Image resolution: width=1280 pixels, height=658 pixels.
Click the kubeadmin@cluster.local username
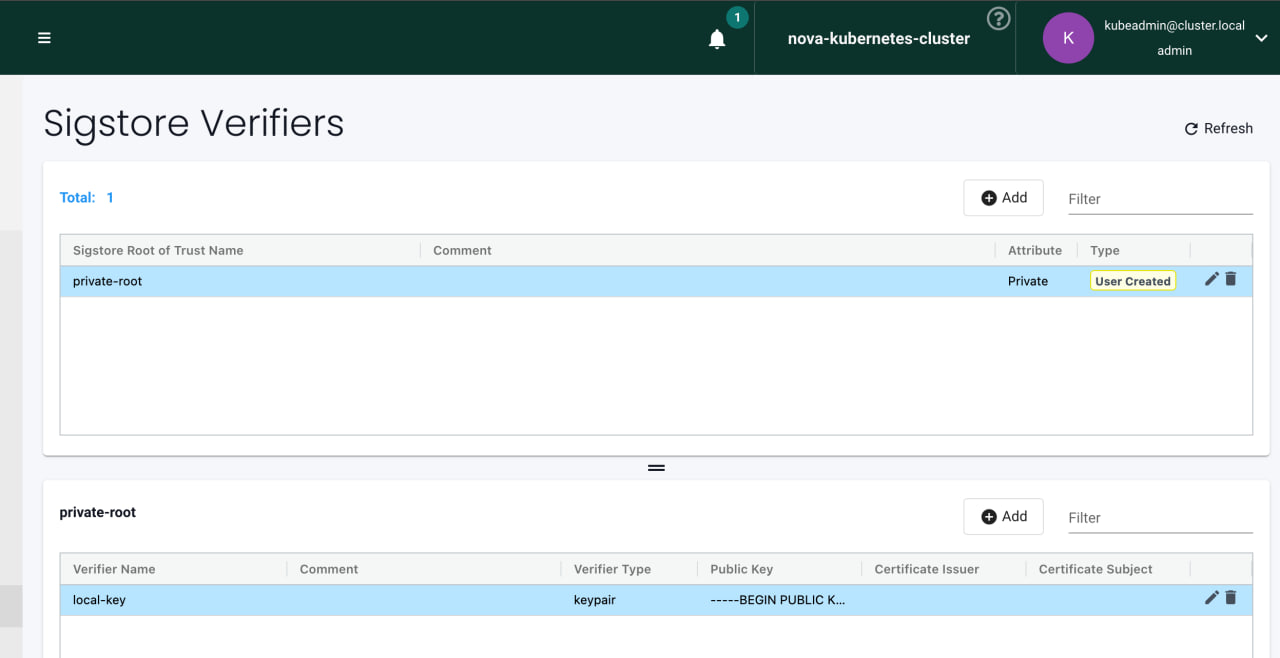(1174, 25)
